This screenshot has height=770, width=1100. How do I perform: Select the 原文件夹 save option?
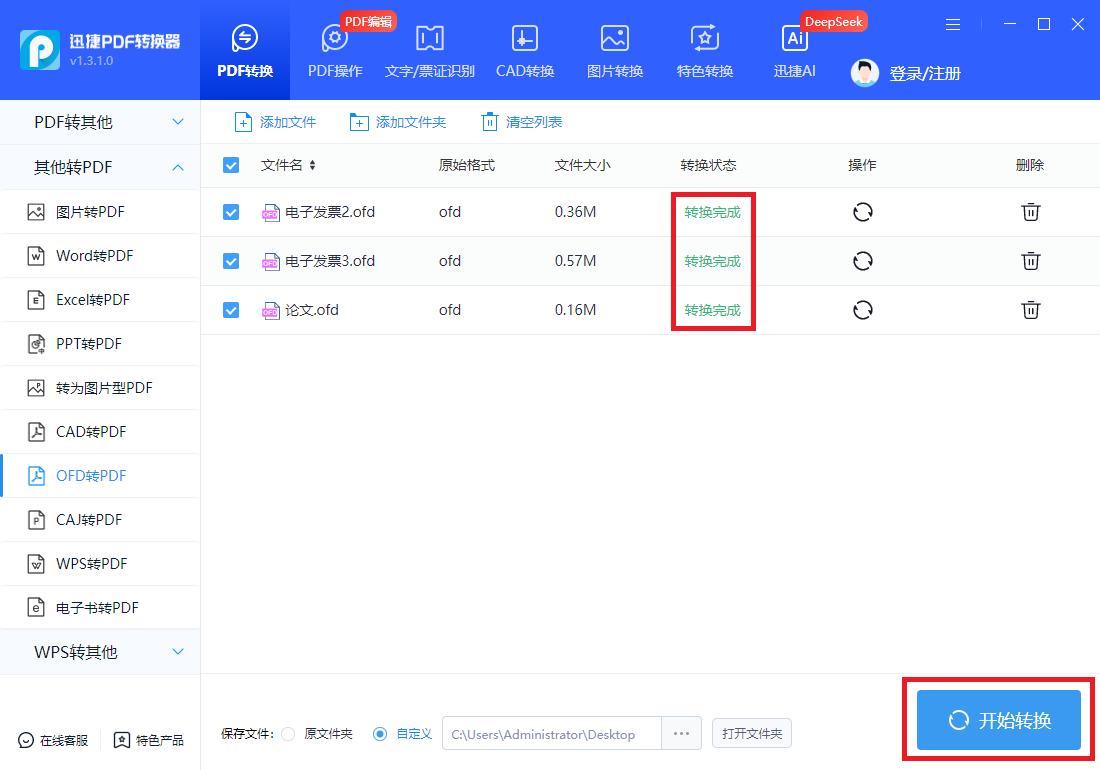coord(287,733)
